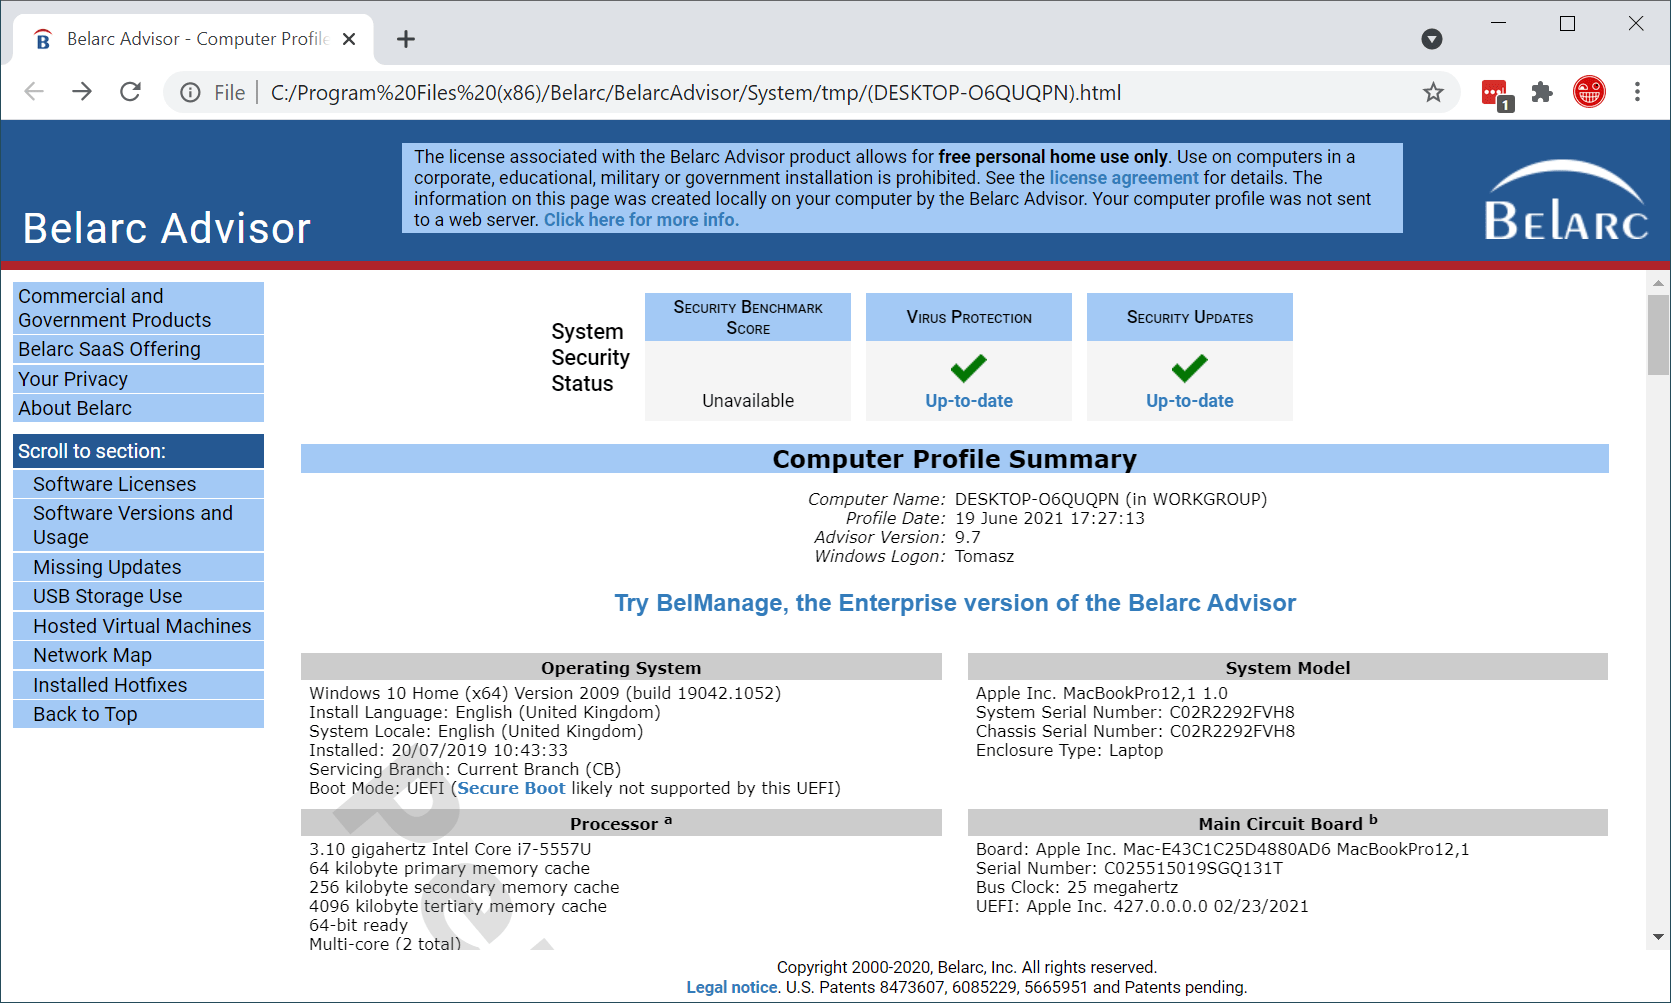Open the Chrome three-dot menu
This screenshot has width=1671, height=1003.
point(1637,92)
